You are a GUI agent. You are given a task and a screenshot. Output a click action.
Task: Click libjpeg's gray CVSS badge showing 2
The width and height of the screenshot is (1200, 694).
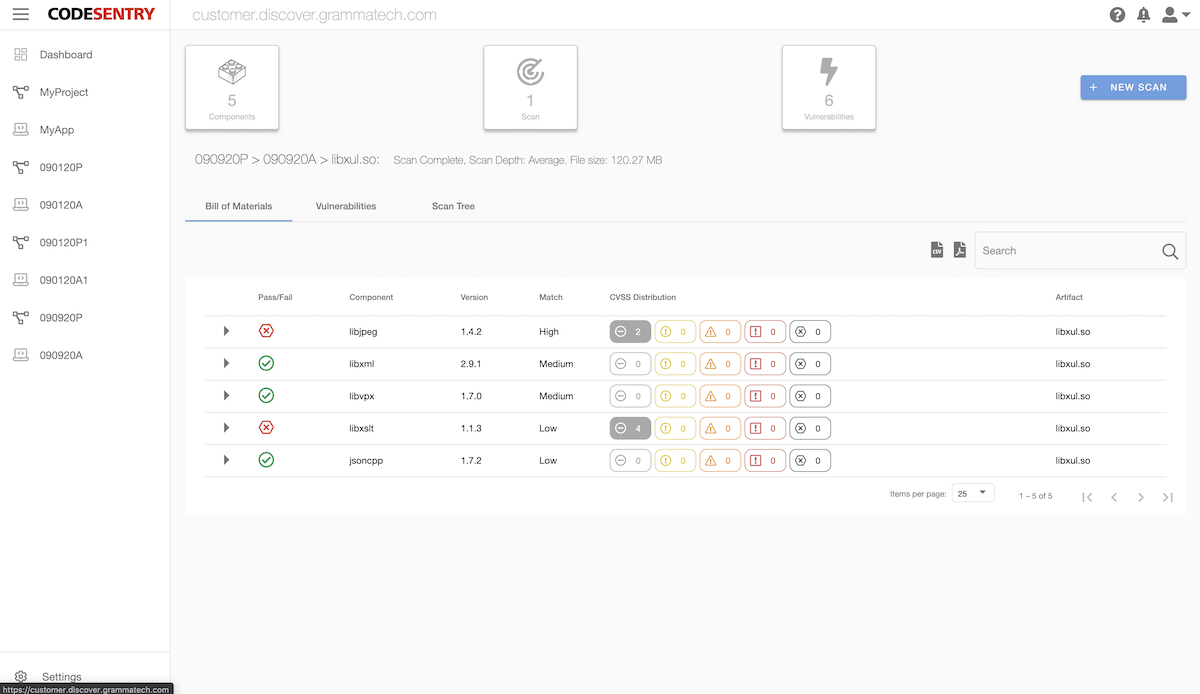tap(630, 332)
